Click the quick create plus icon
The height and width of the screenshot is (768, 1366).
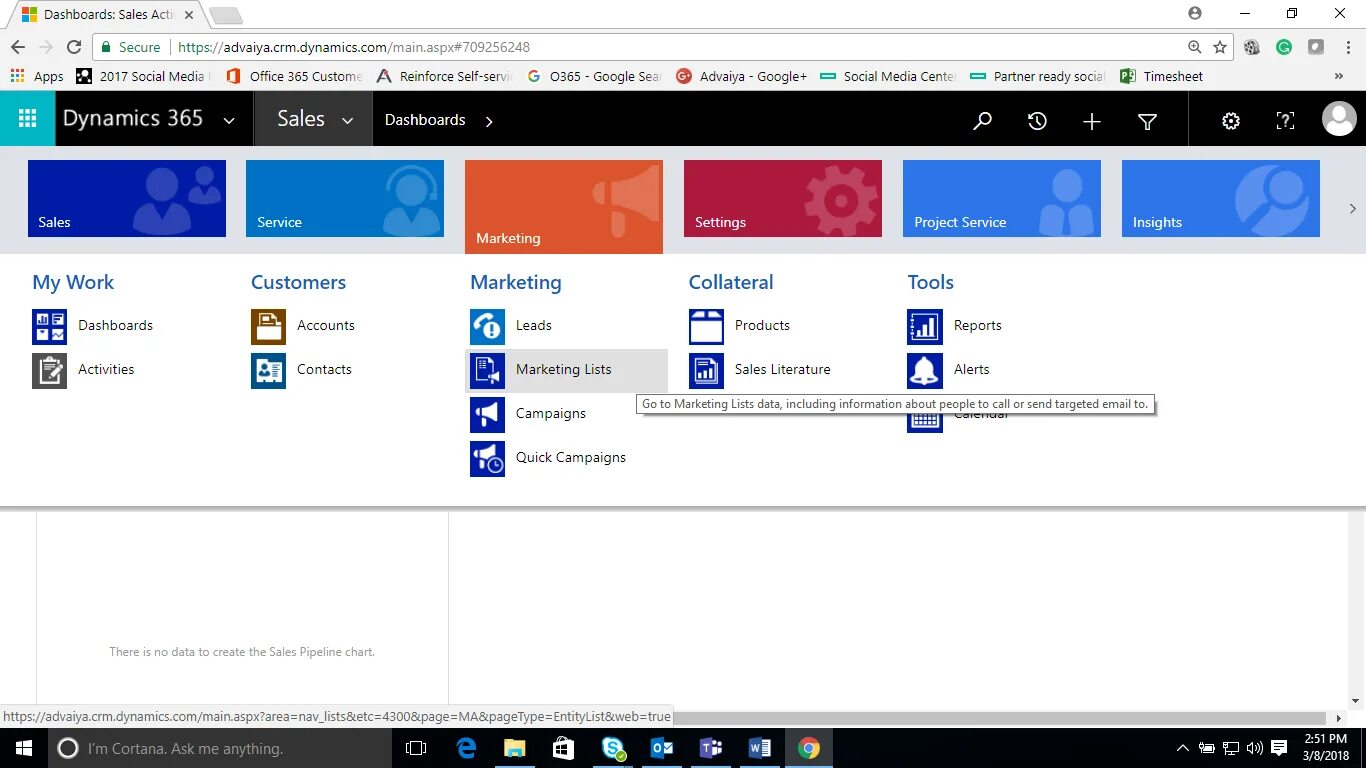point(1092,121)
